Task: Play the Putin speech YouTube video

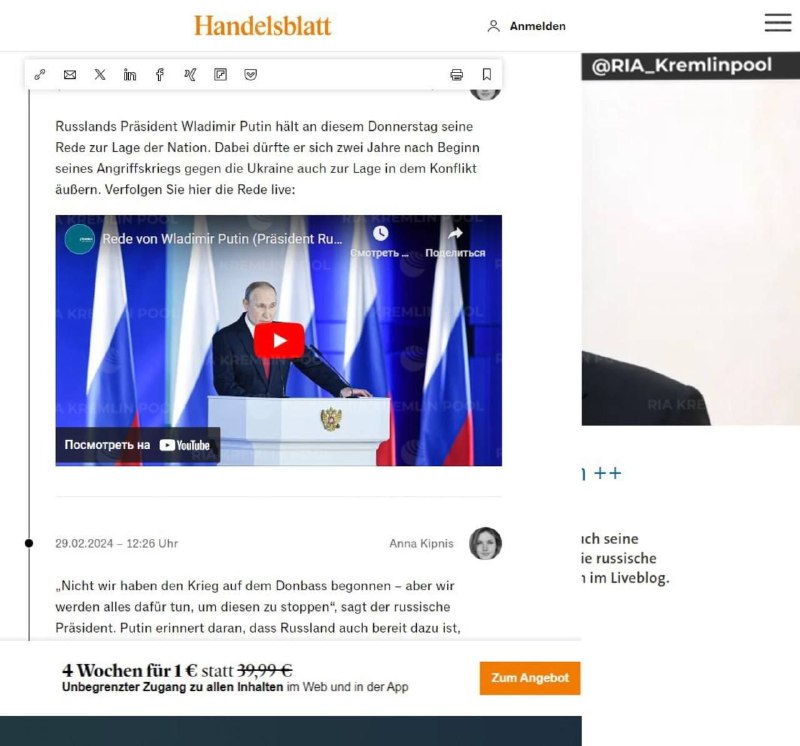Action: click(x=279, y=340)
